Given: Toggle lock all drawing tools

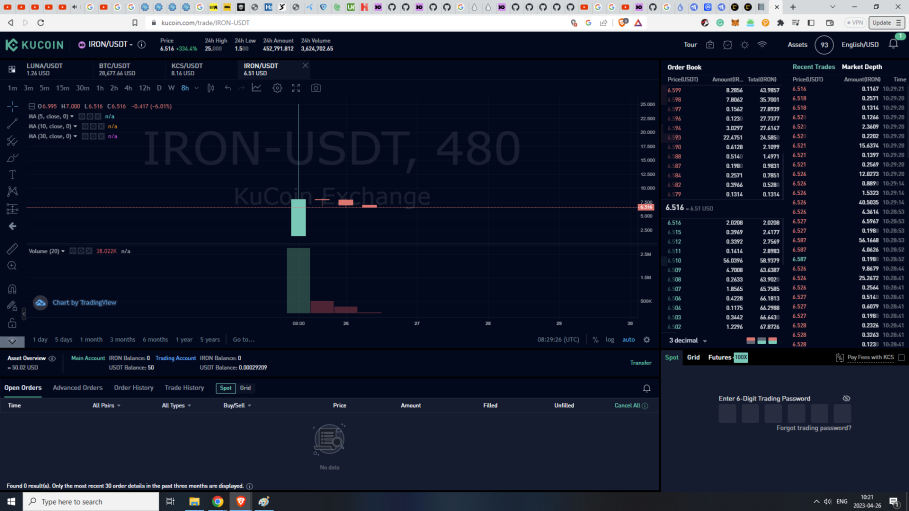Looking at the screenshot, I should tap(12, 323).
